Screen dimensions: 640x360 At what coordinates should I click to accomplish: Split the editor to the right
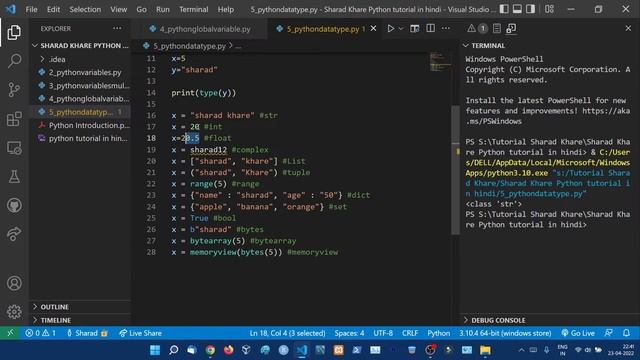pyautogui.click(x=430, y=29)
